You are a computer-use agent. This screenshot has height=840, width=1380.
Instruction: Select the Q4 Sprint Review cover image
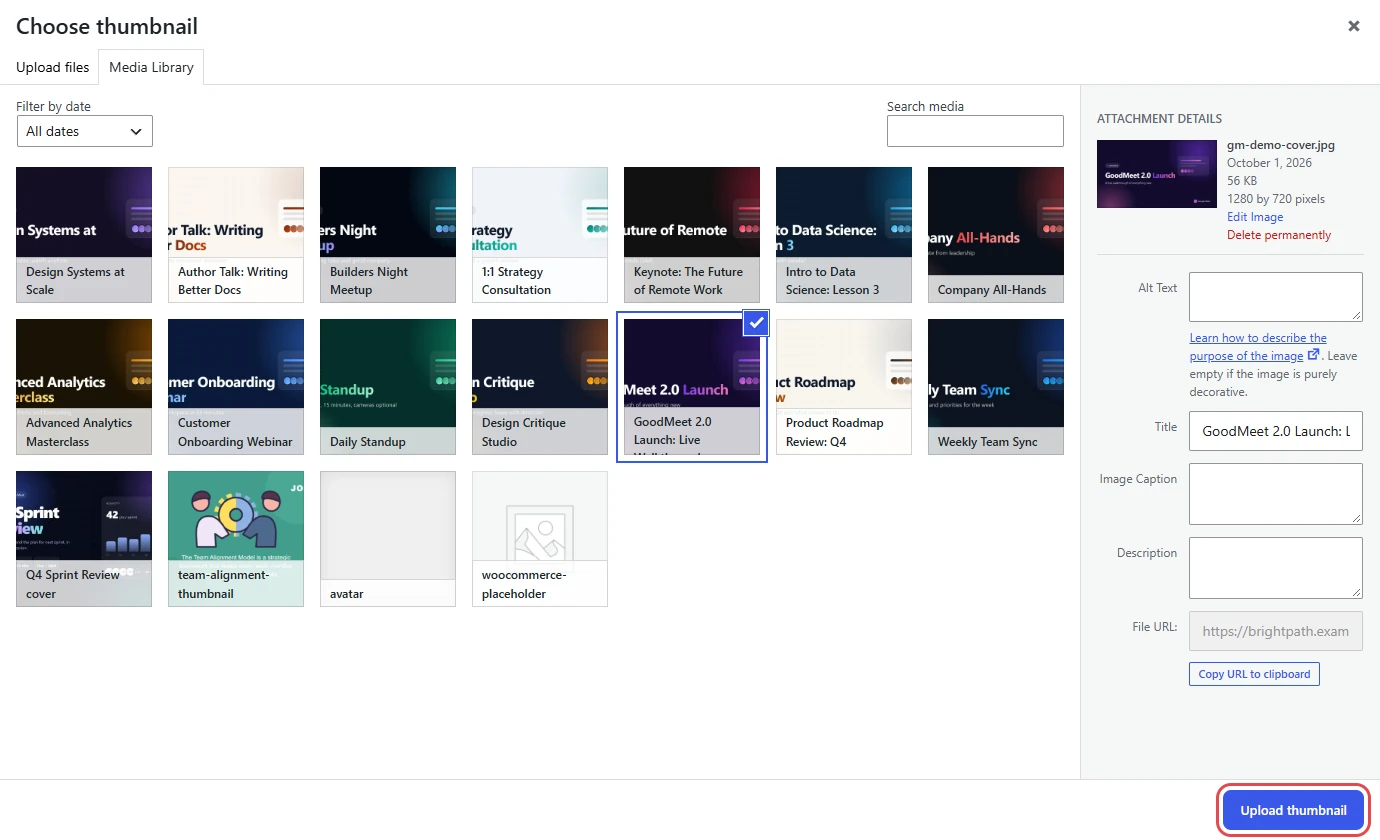84,539
